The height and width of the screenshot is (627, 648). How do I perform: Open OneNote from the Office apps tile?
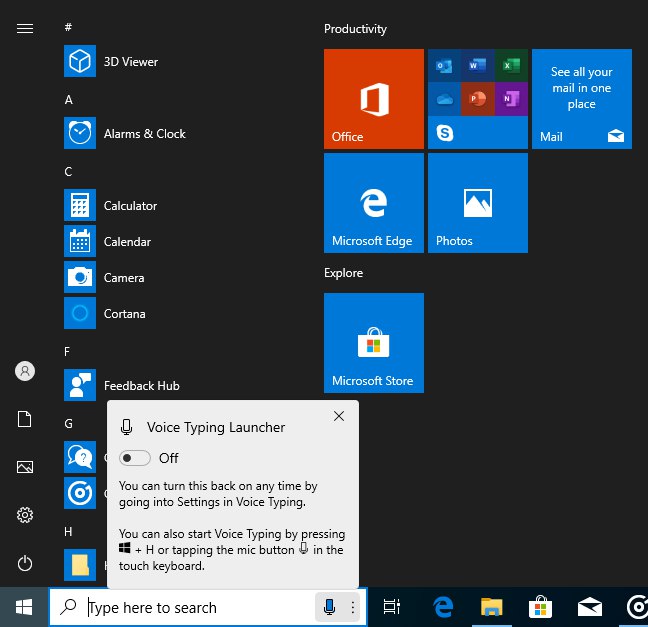point(511,99)
